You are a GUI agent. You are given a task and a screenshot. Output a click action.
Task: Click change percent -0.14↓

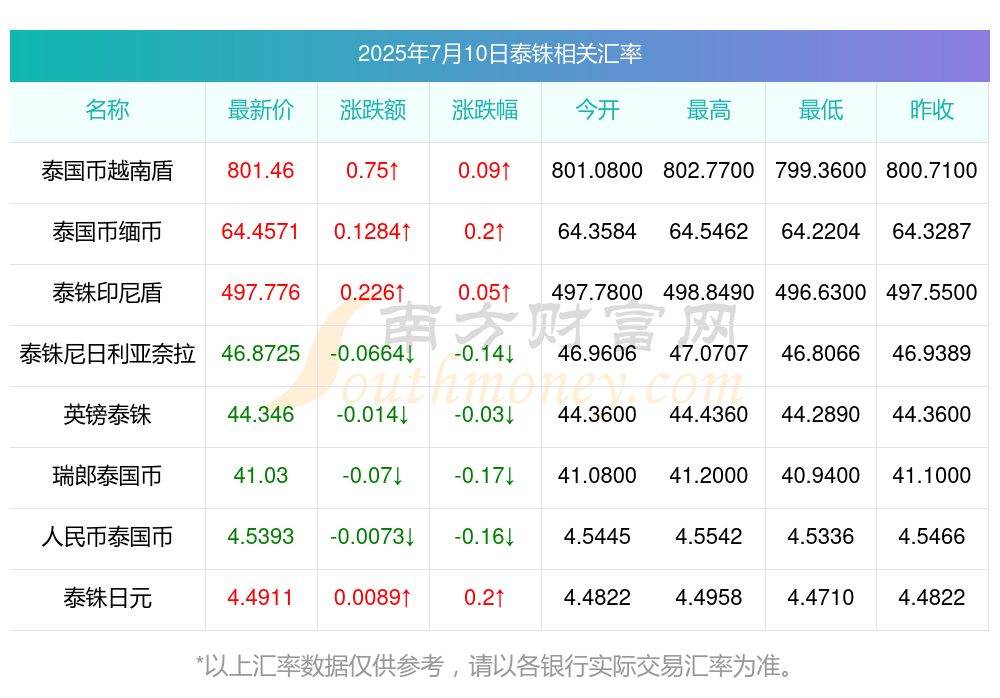(485, 353)
